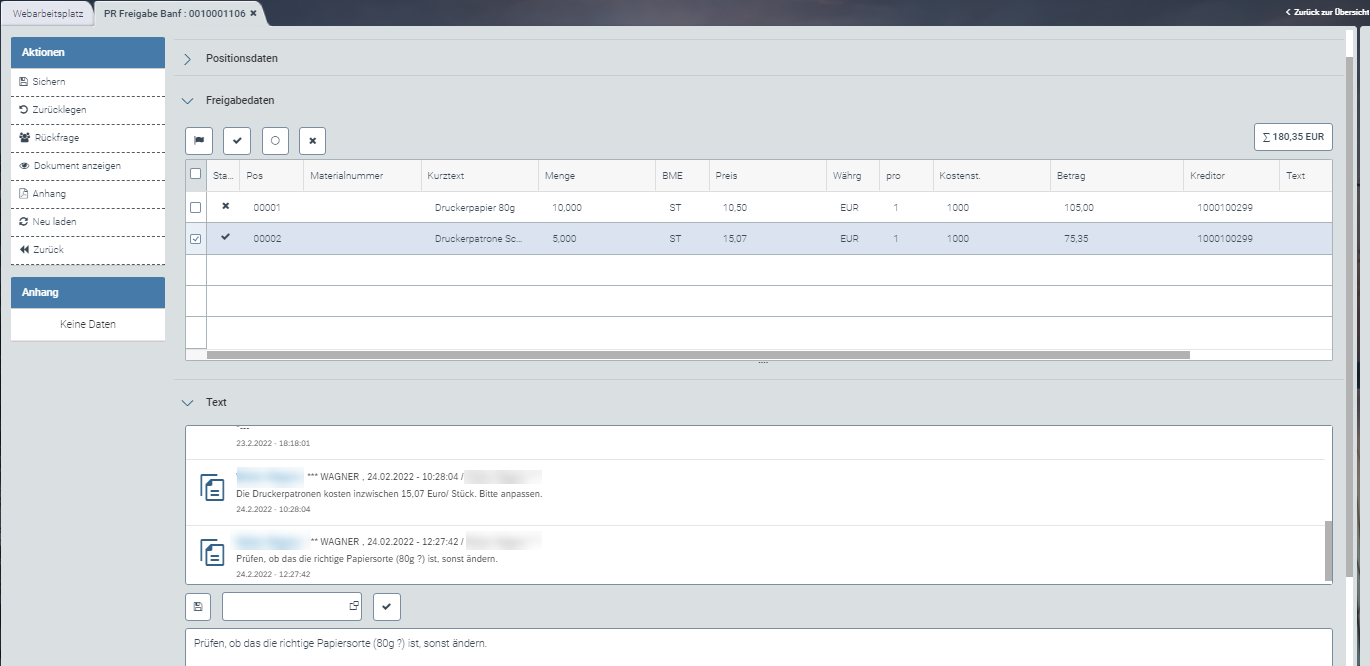Check the checkbox for position 00001

pyautogui.click(x=195, y=207)
